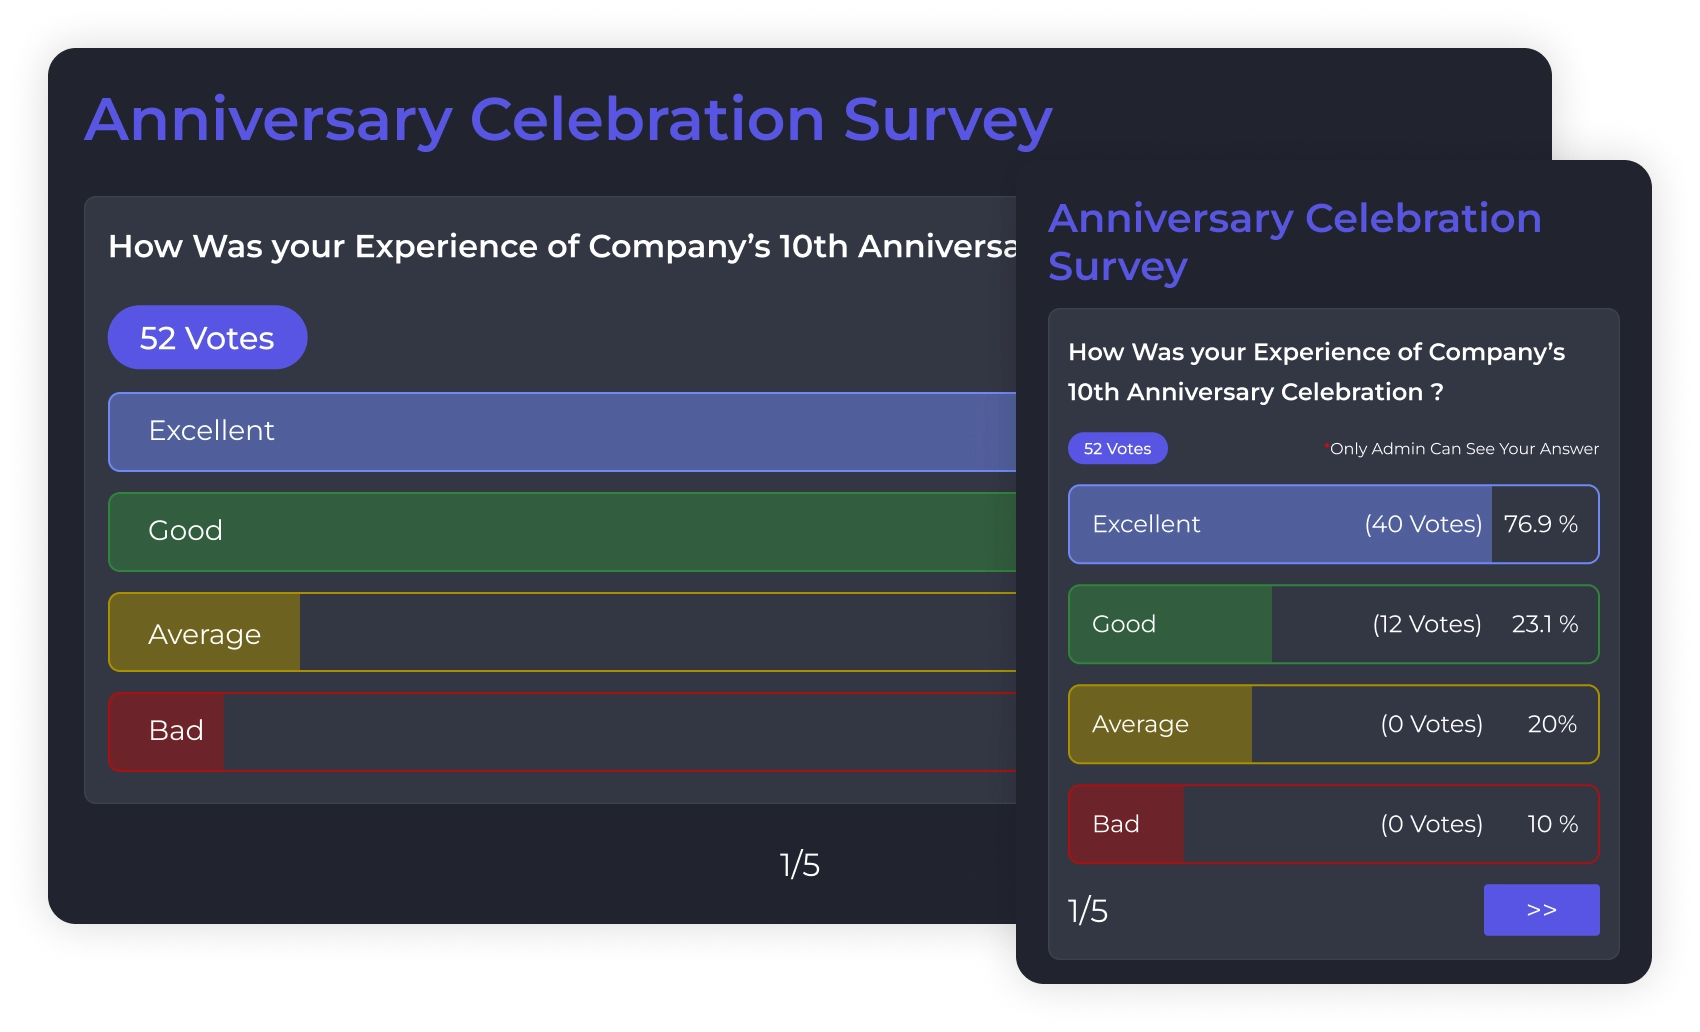1700x1032 pixels.
Task: Click the 23.1 % percentage label
Action: point(1544,624)
